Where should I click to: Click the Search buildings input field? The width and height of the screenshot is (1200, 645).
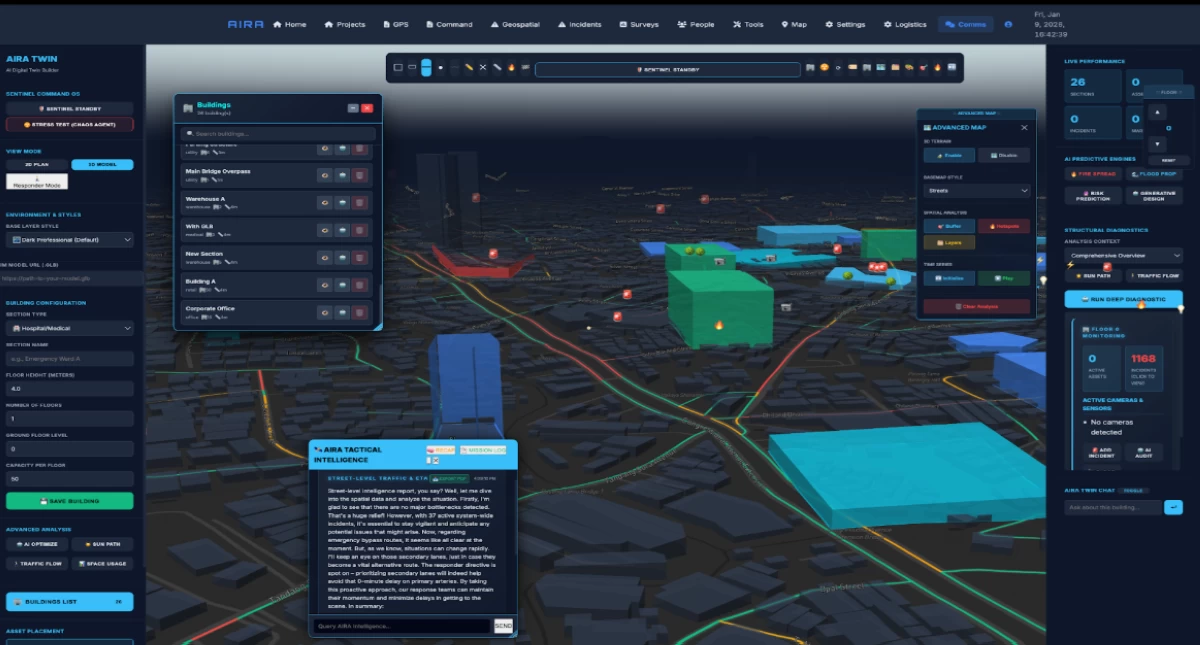(278, 133)
